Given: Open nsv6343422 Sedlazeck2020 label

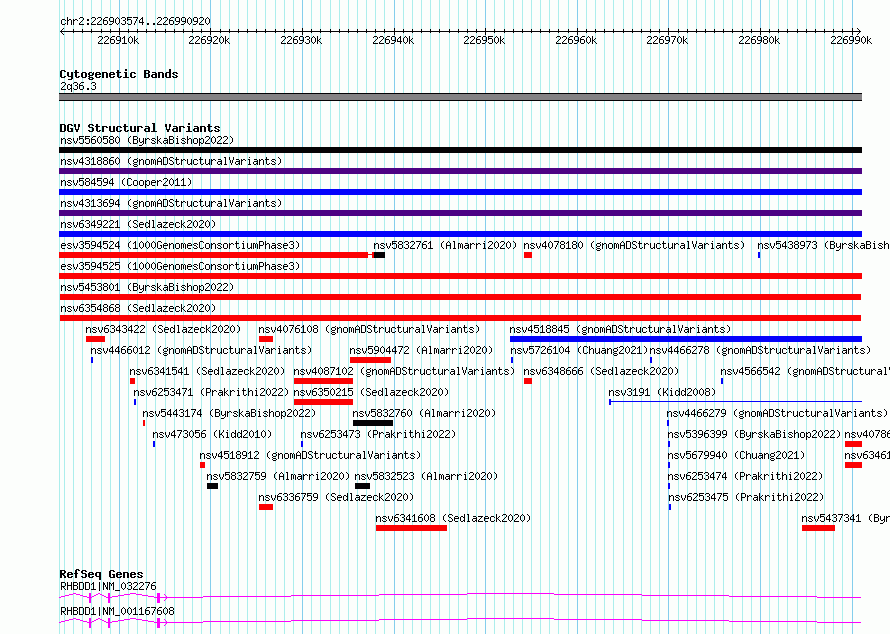Looking at the screenshot, I should 163,329.
